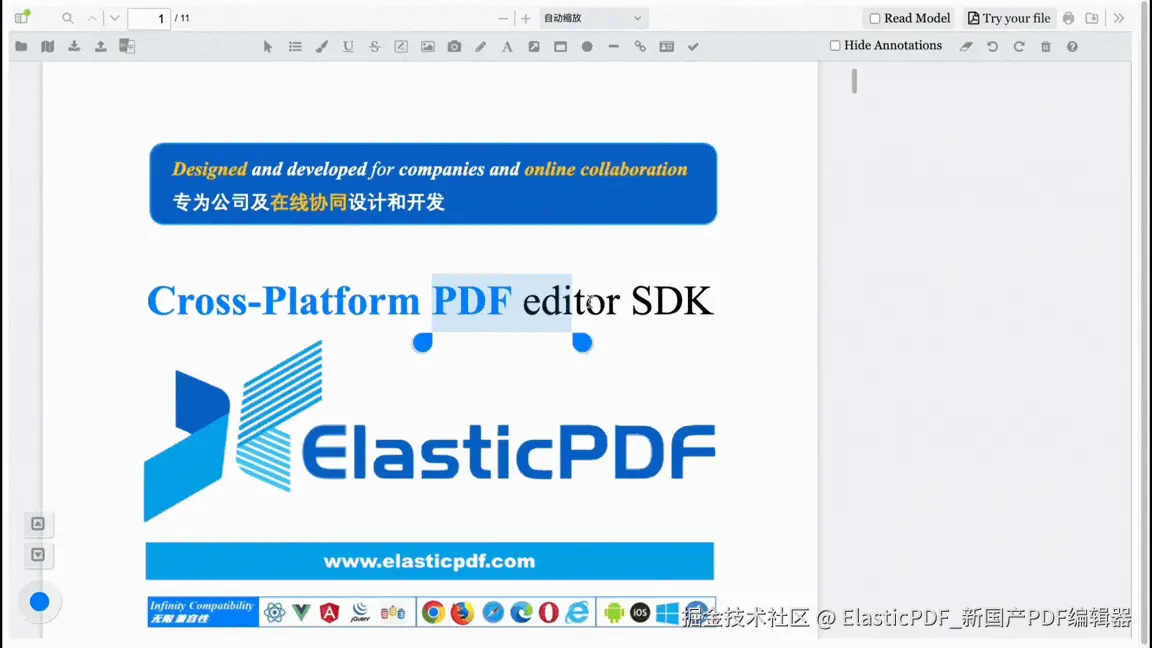Enable the Read Model checkbox
Screen dimensions: 1152x648
(x=874, y=18)
